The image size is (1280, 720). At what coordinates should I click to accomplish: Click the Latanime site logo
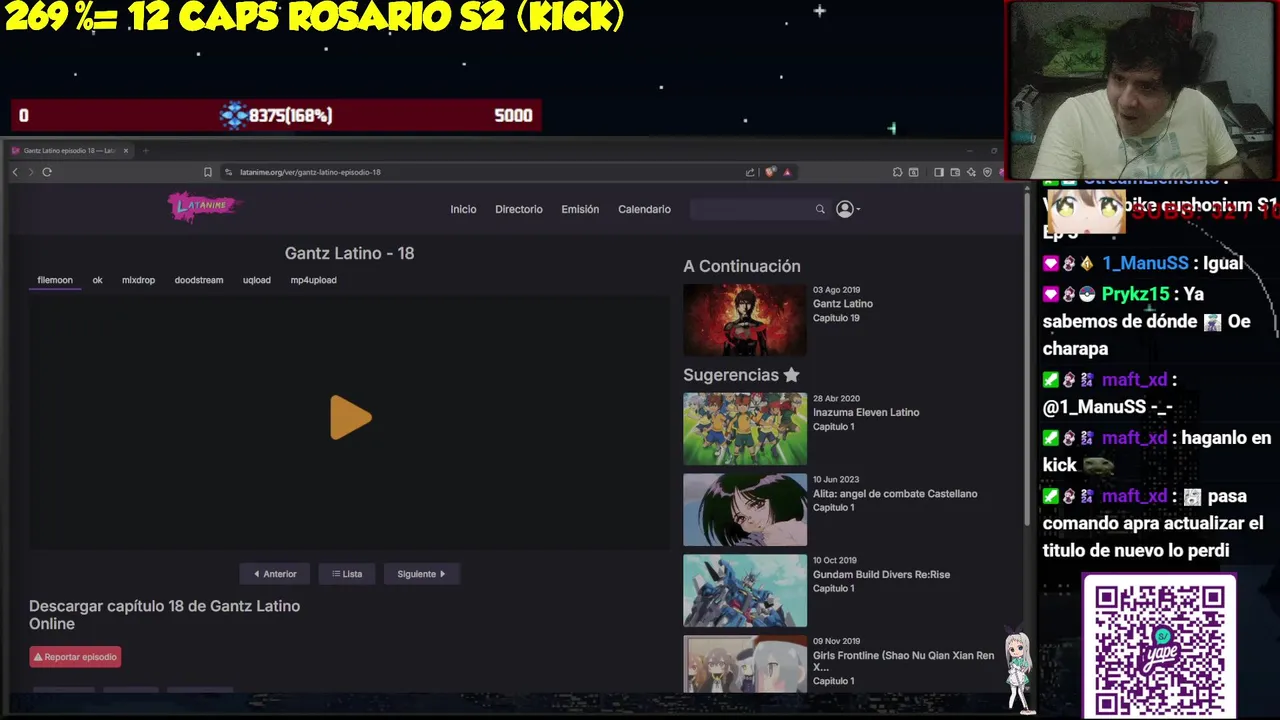coord(204,207)
